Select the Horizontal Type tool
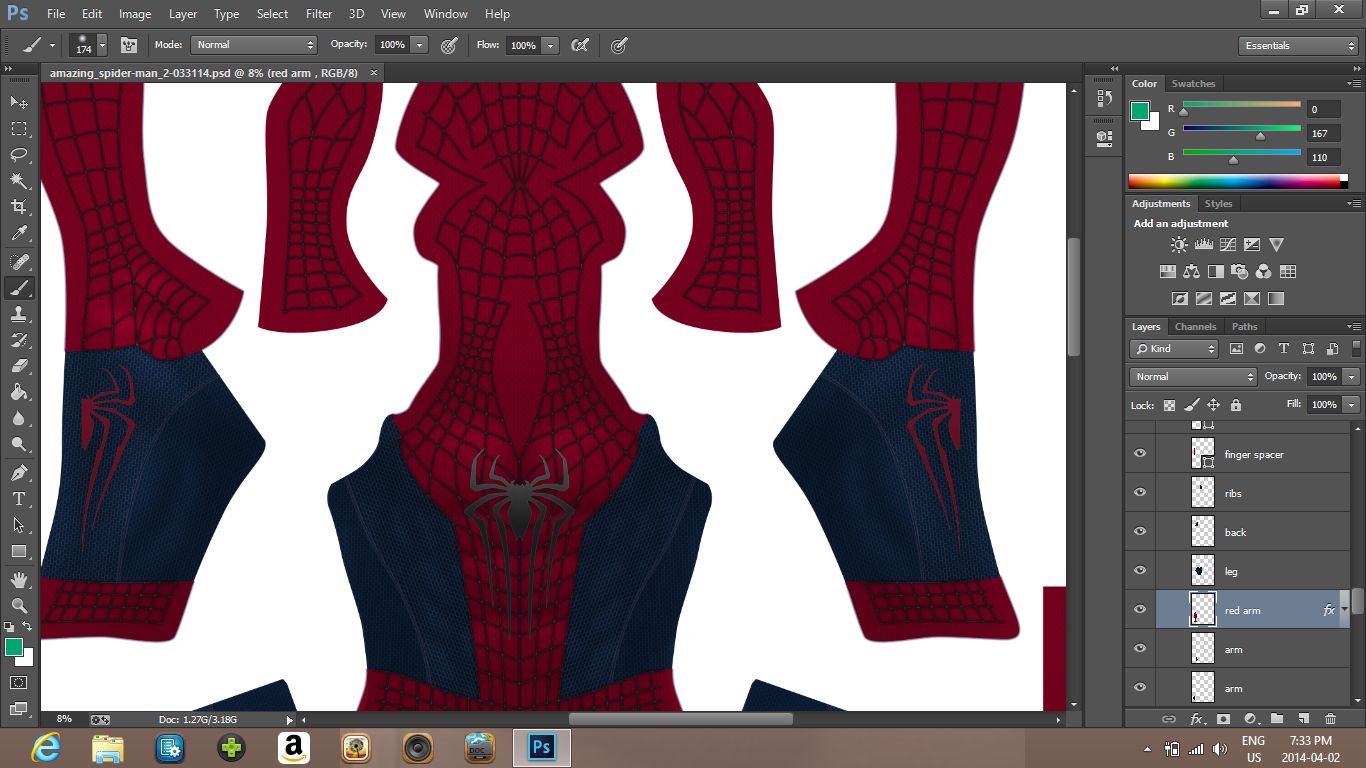 19,498
